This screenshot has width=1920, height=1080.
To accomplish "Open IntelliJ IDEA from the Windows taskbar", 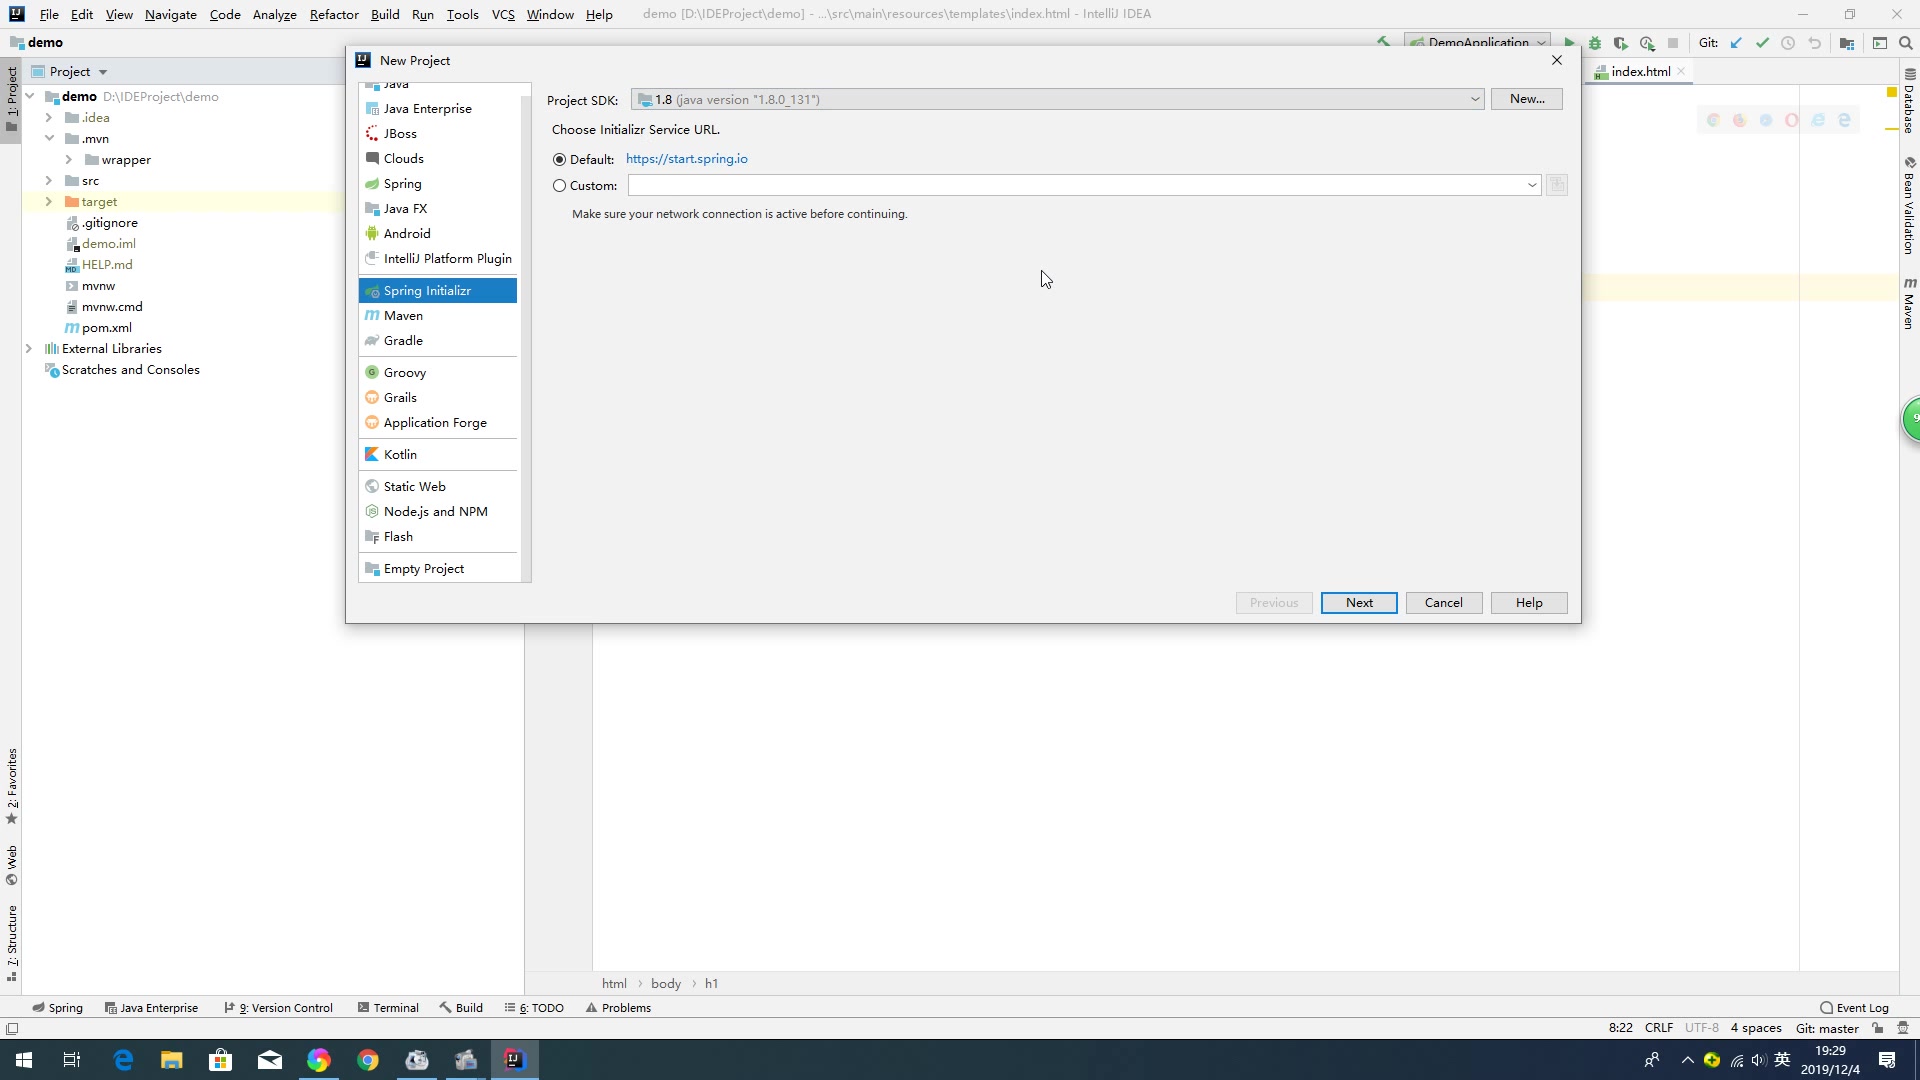I will coord(514,1060).
